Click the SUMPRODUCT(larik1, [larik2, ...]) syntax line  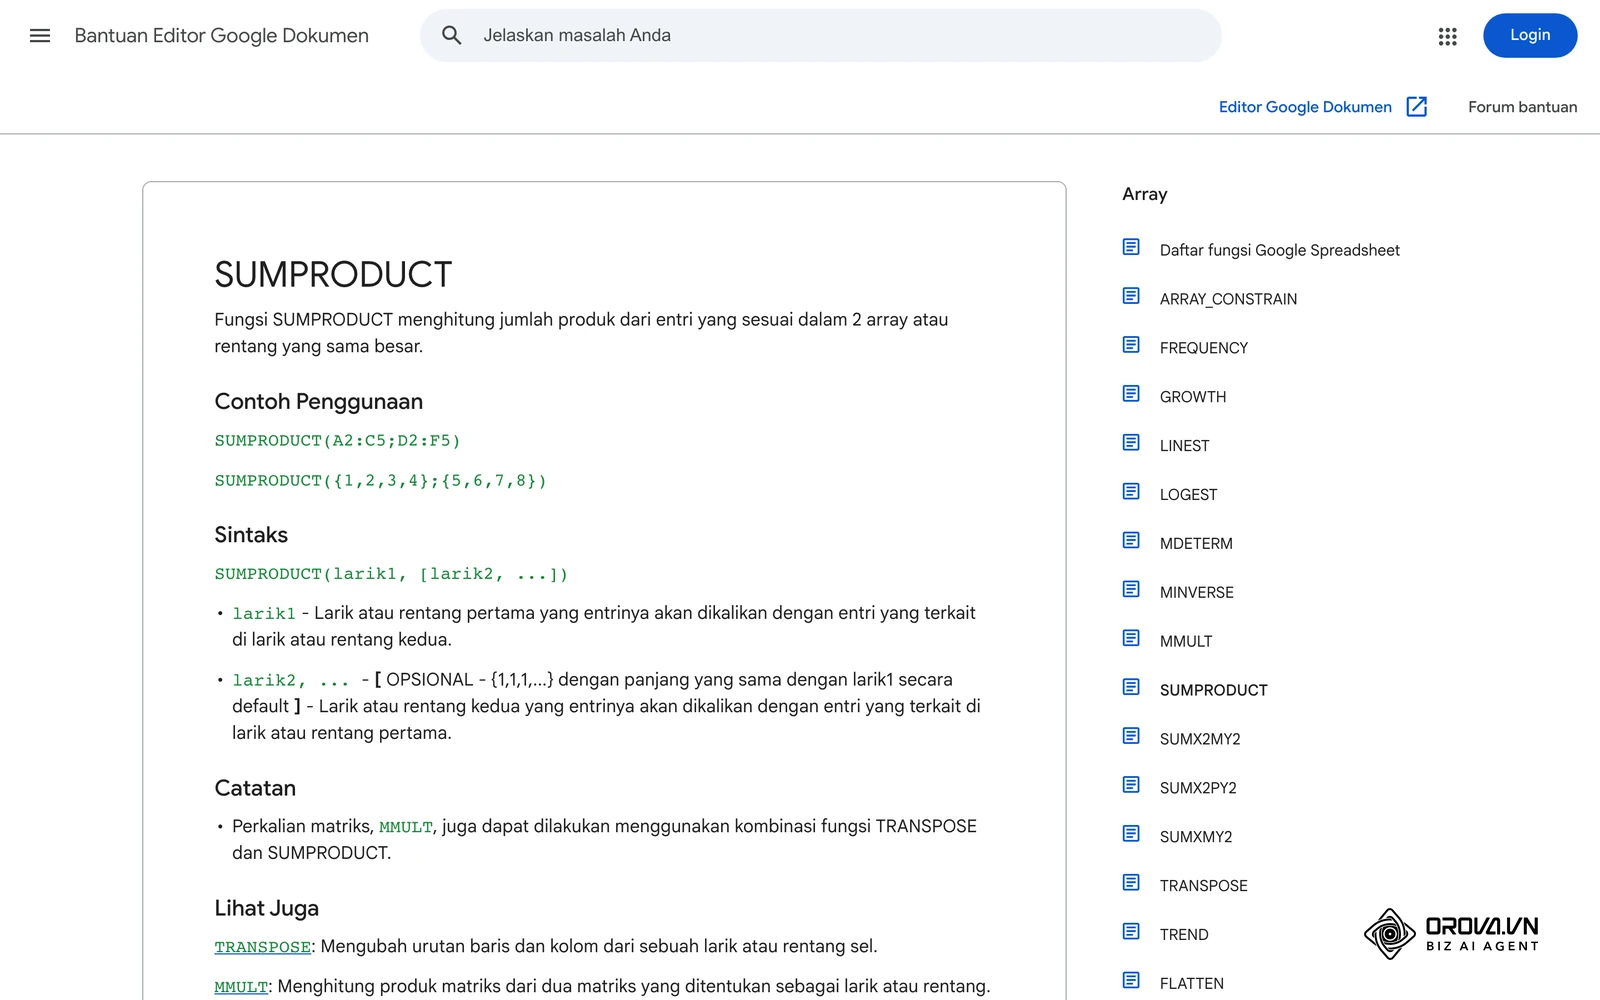pos(391,575)
